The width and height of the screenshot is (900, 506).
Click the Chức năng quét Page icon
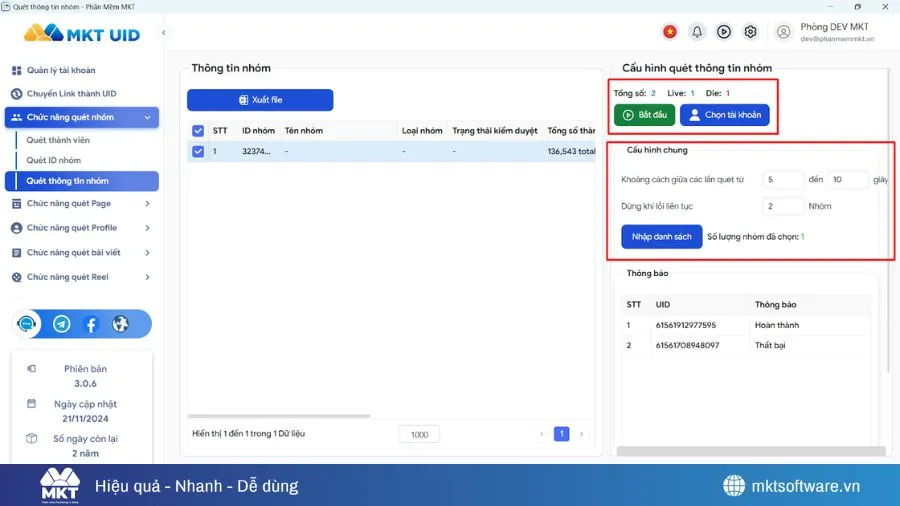[x=17, y=204]
